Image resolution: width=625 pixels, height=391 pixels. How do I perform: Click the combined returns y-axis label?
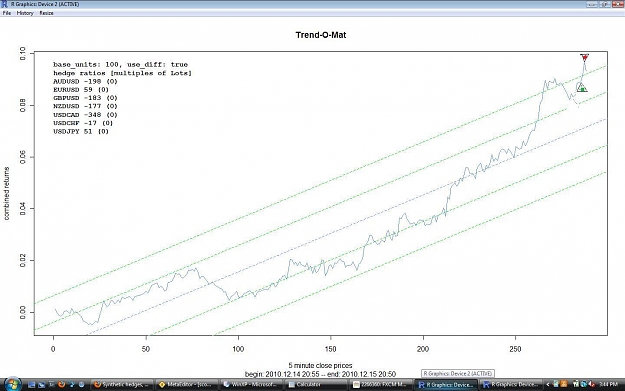pos(6,193)
